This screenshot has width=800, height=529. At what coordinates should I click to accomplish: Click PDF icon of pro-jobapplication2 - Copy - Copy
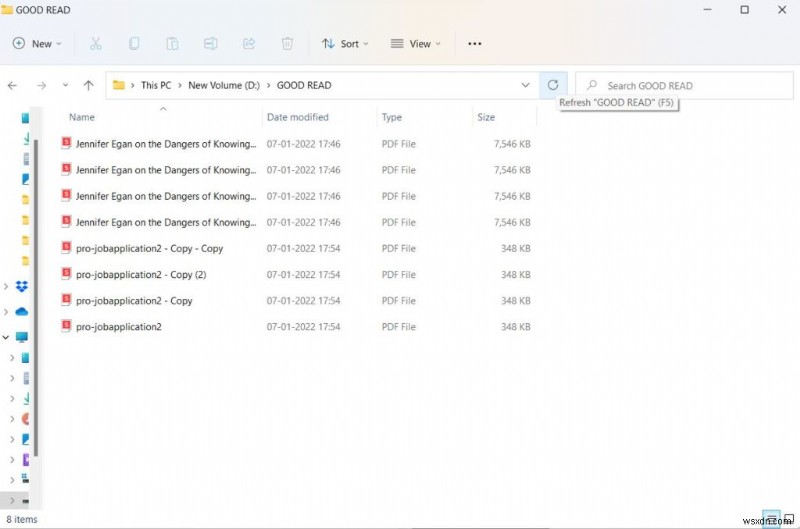[x=66, y=248]
